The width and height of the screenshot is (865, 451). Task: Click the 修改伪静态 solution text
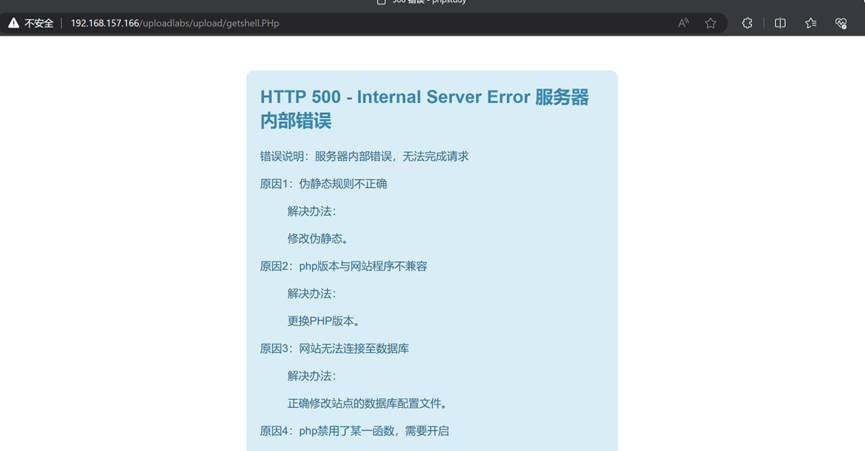[318, 239]
